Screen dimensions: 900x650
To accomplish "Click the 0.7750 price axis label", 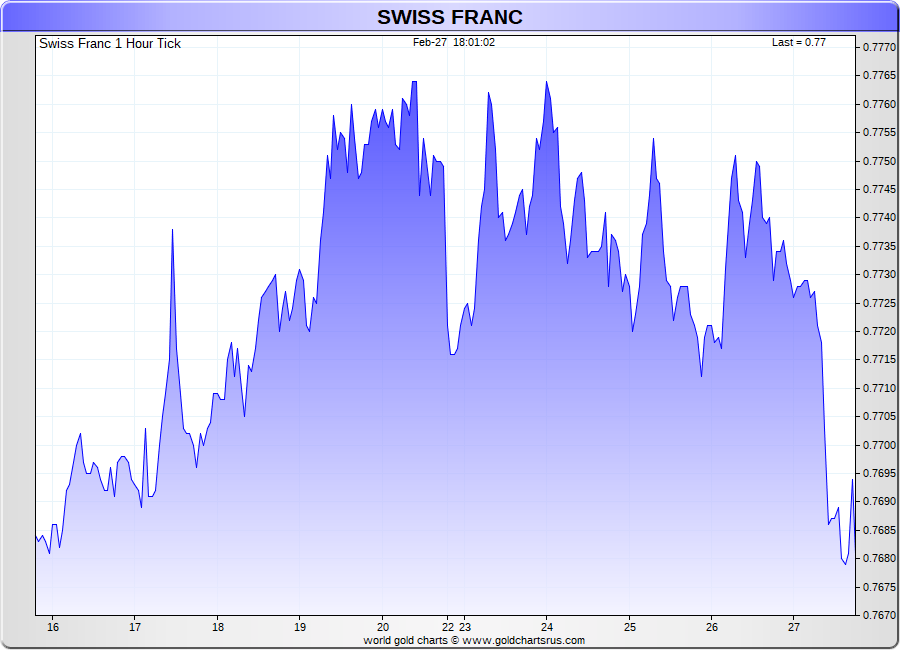I will point(878,161).
